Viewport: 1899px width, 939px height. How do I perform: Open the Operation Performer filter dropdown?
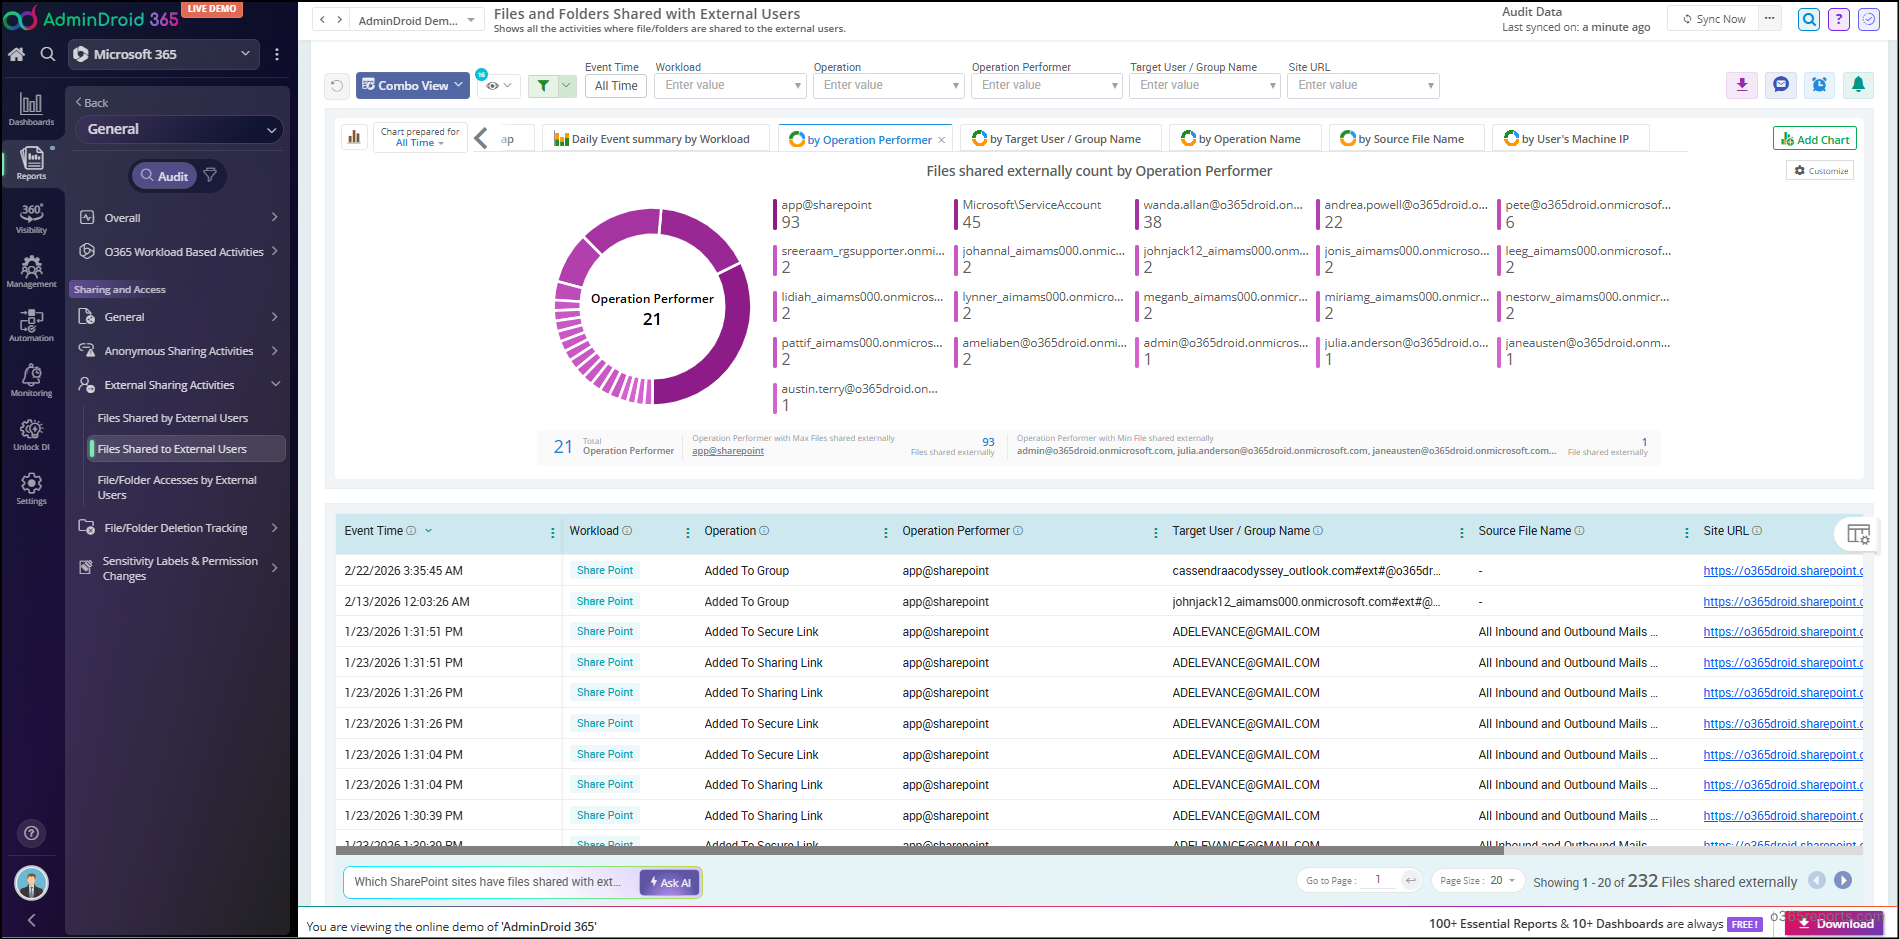click(x=1046, y=86)
